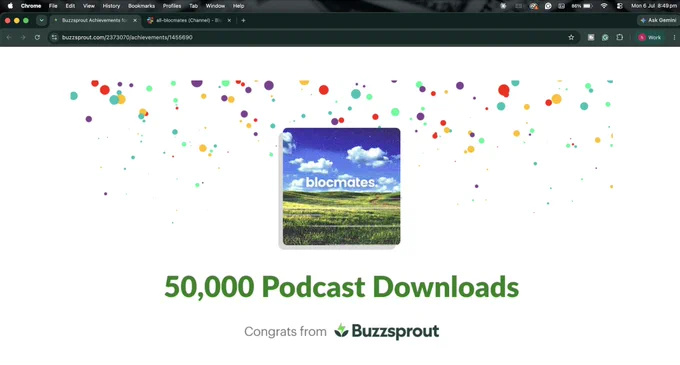Image resolution: width=680 pixels, height=365 pixels.
Task: Click the white square extension icon beside the star
Action: [591, 37]
